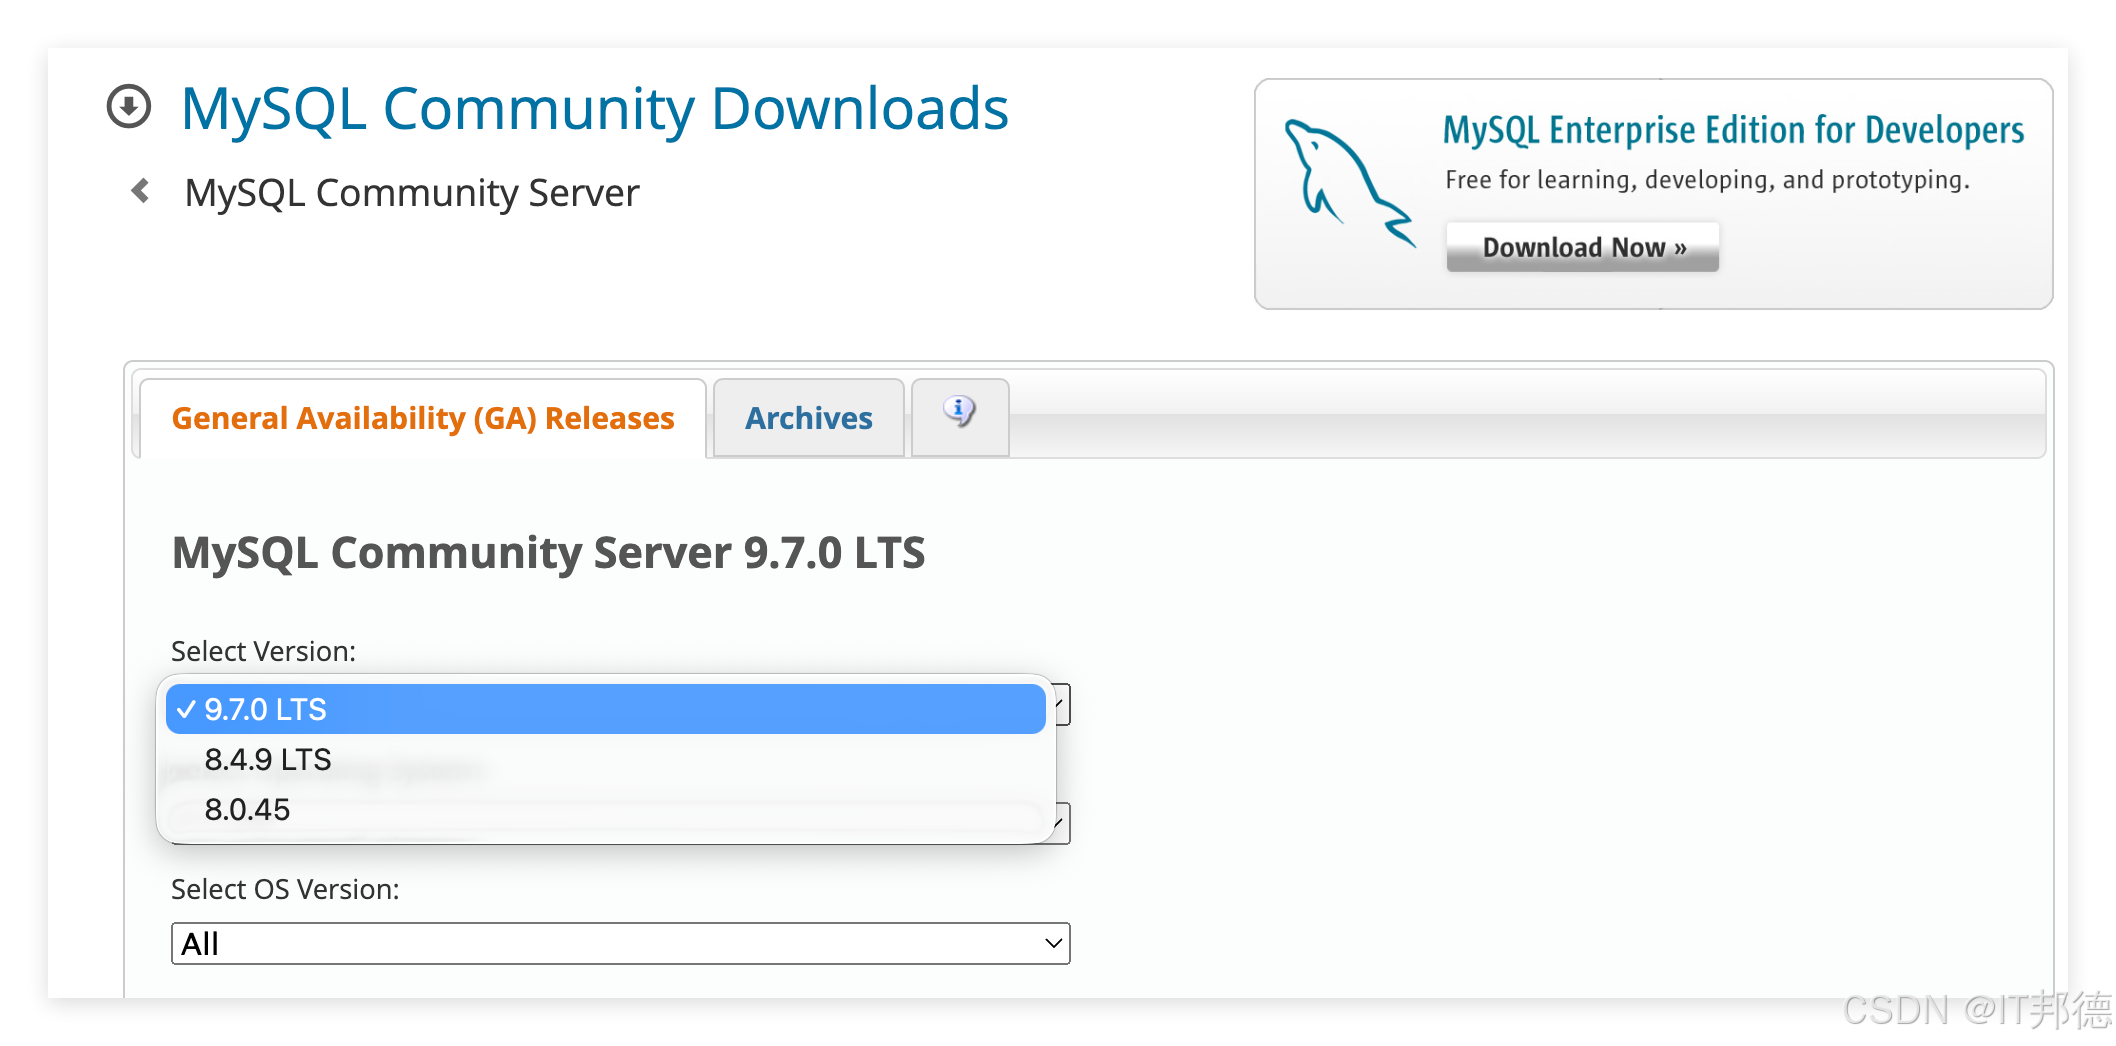Click the MySQL dolphin logo in banner

click(x=1348, y=183)
